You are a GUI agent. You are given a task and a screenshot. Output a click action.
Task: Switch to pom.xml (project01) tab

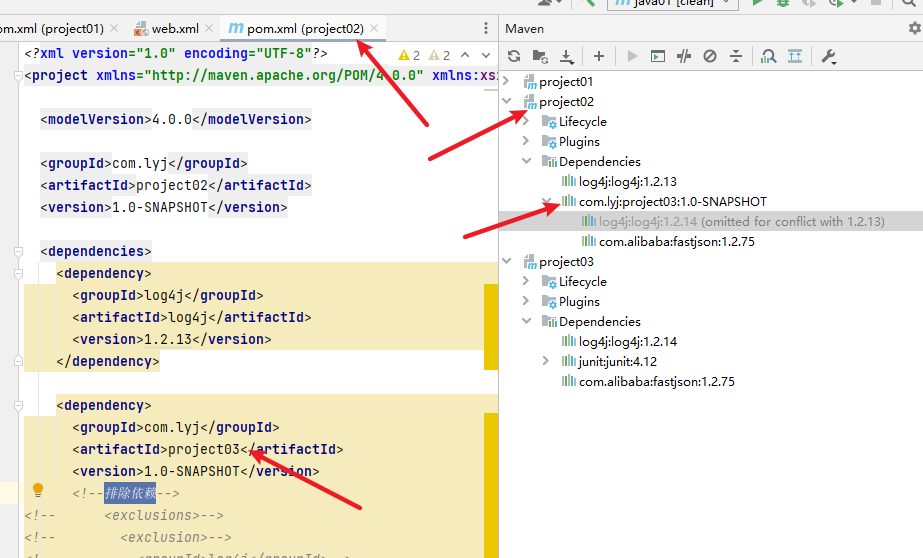[52, 28]
